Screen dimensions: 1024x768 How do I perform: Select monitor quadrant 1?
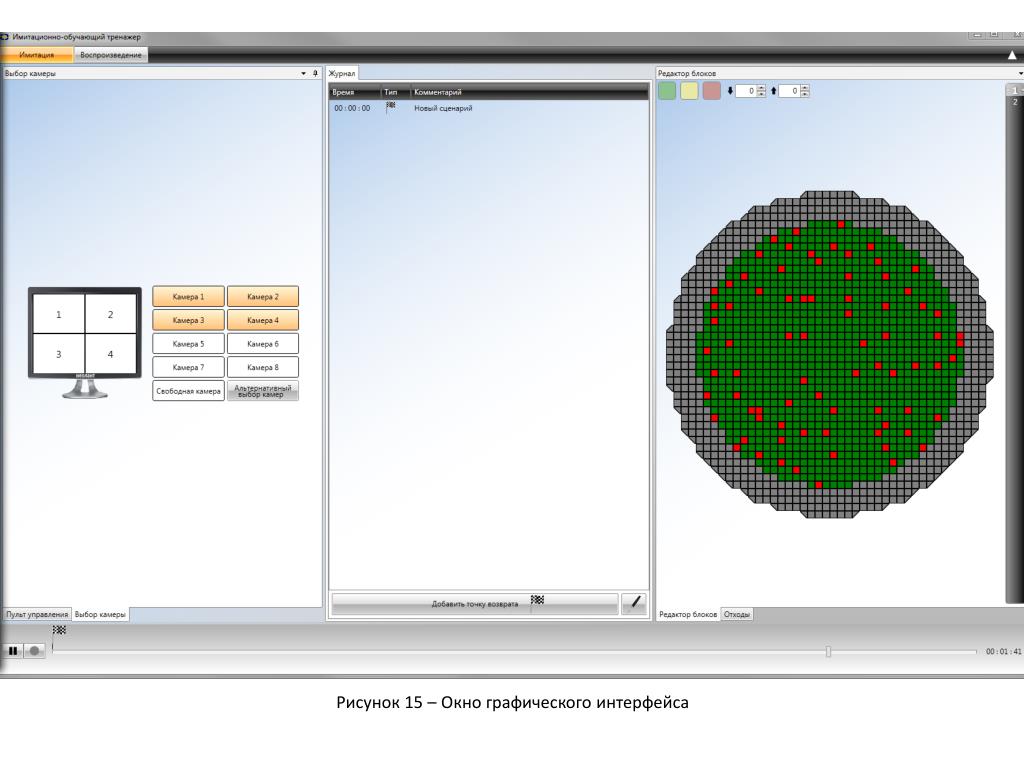59,315
